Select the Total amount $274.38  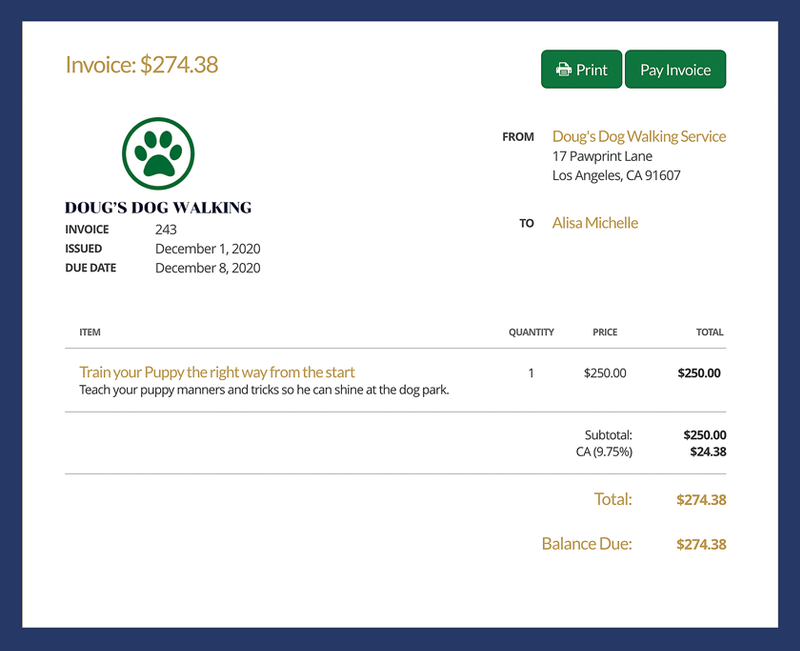pyautogui.click(x=701, y=499)
